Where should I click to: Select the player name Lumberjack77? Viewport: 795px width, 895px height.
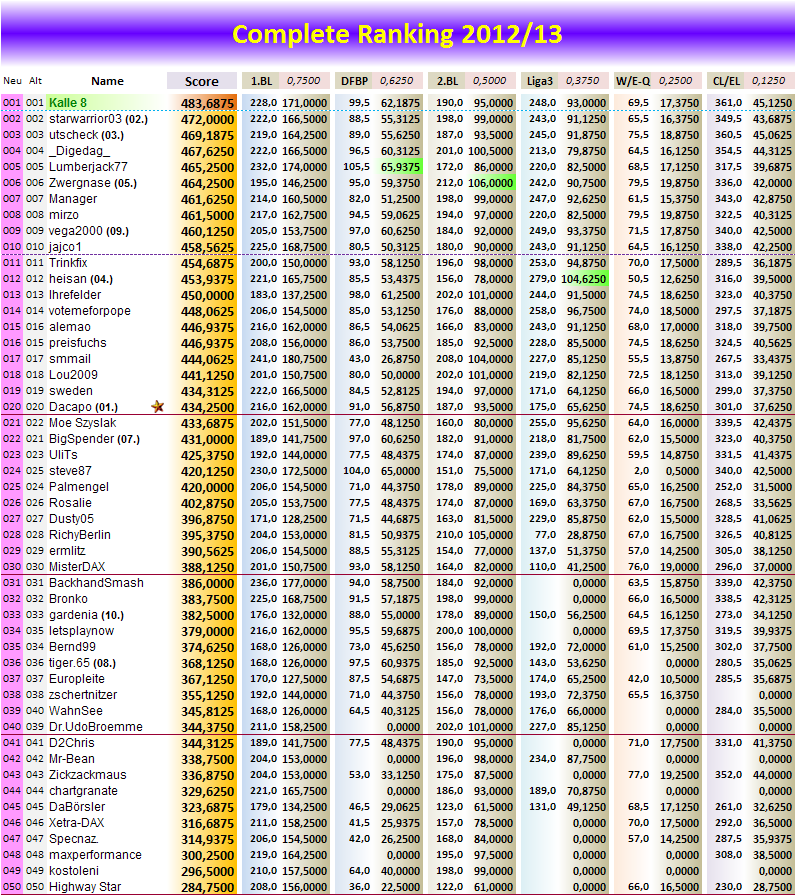click(x=88, y=166)
